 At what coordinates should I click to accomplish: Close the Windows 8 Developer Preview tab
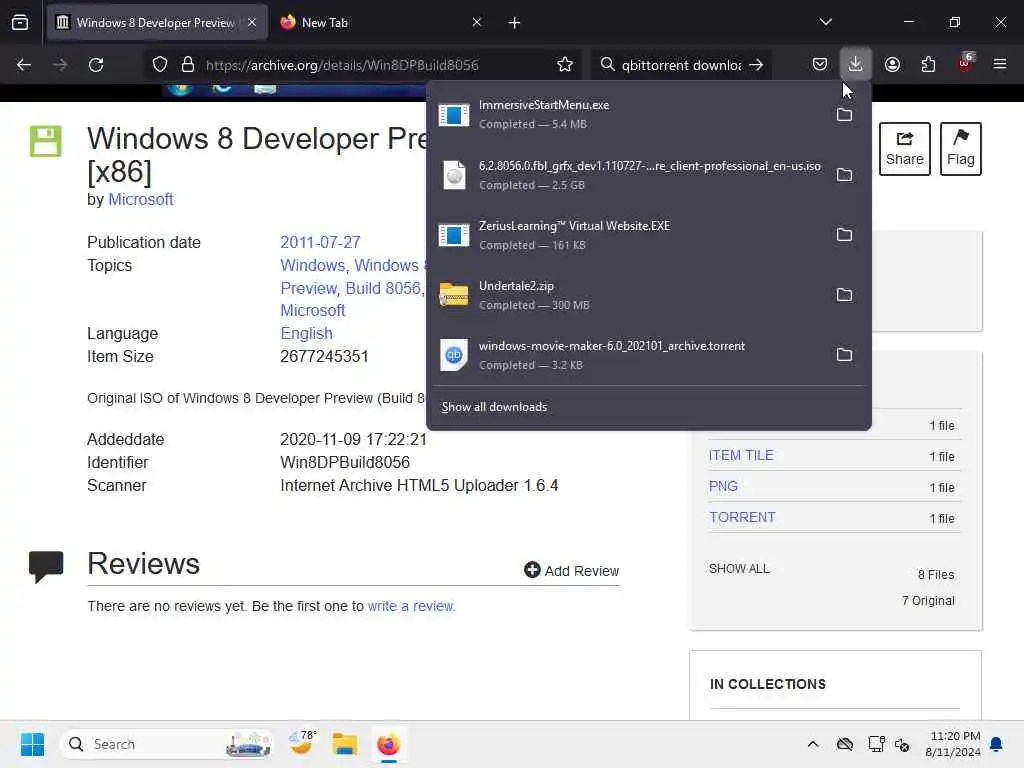pyautogui.click(x=252, y=22)
